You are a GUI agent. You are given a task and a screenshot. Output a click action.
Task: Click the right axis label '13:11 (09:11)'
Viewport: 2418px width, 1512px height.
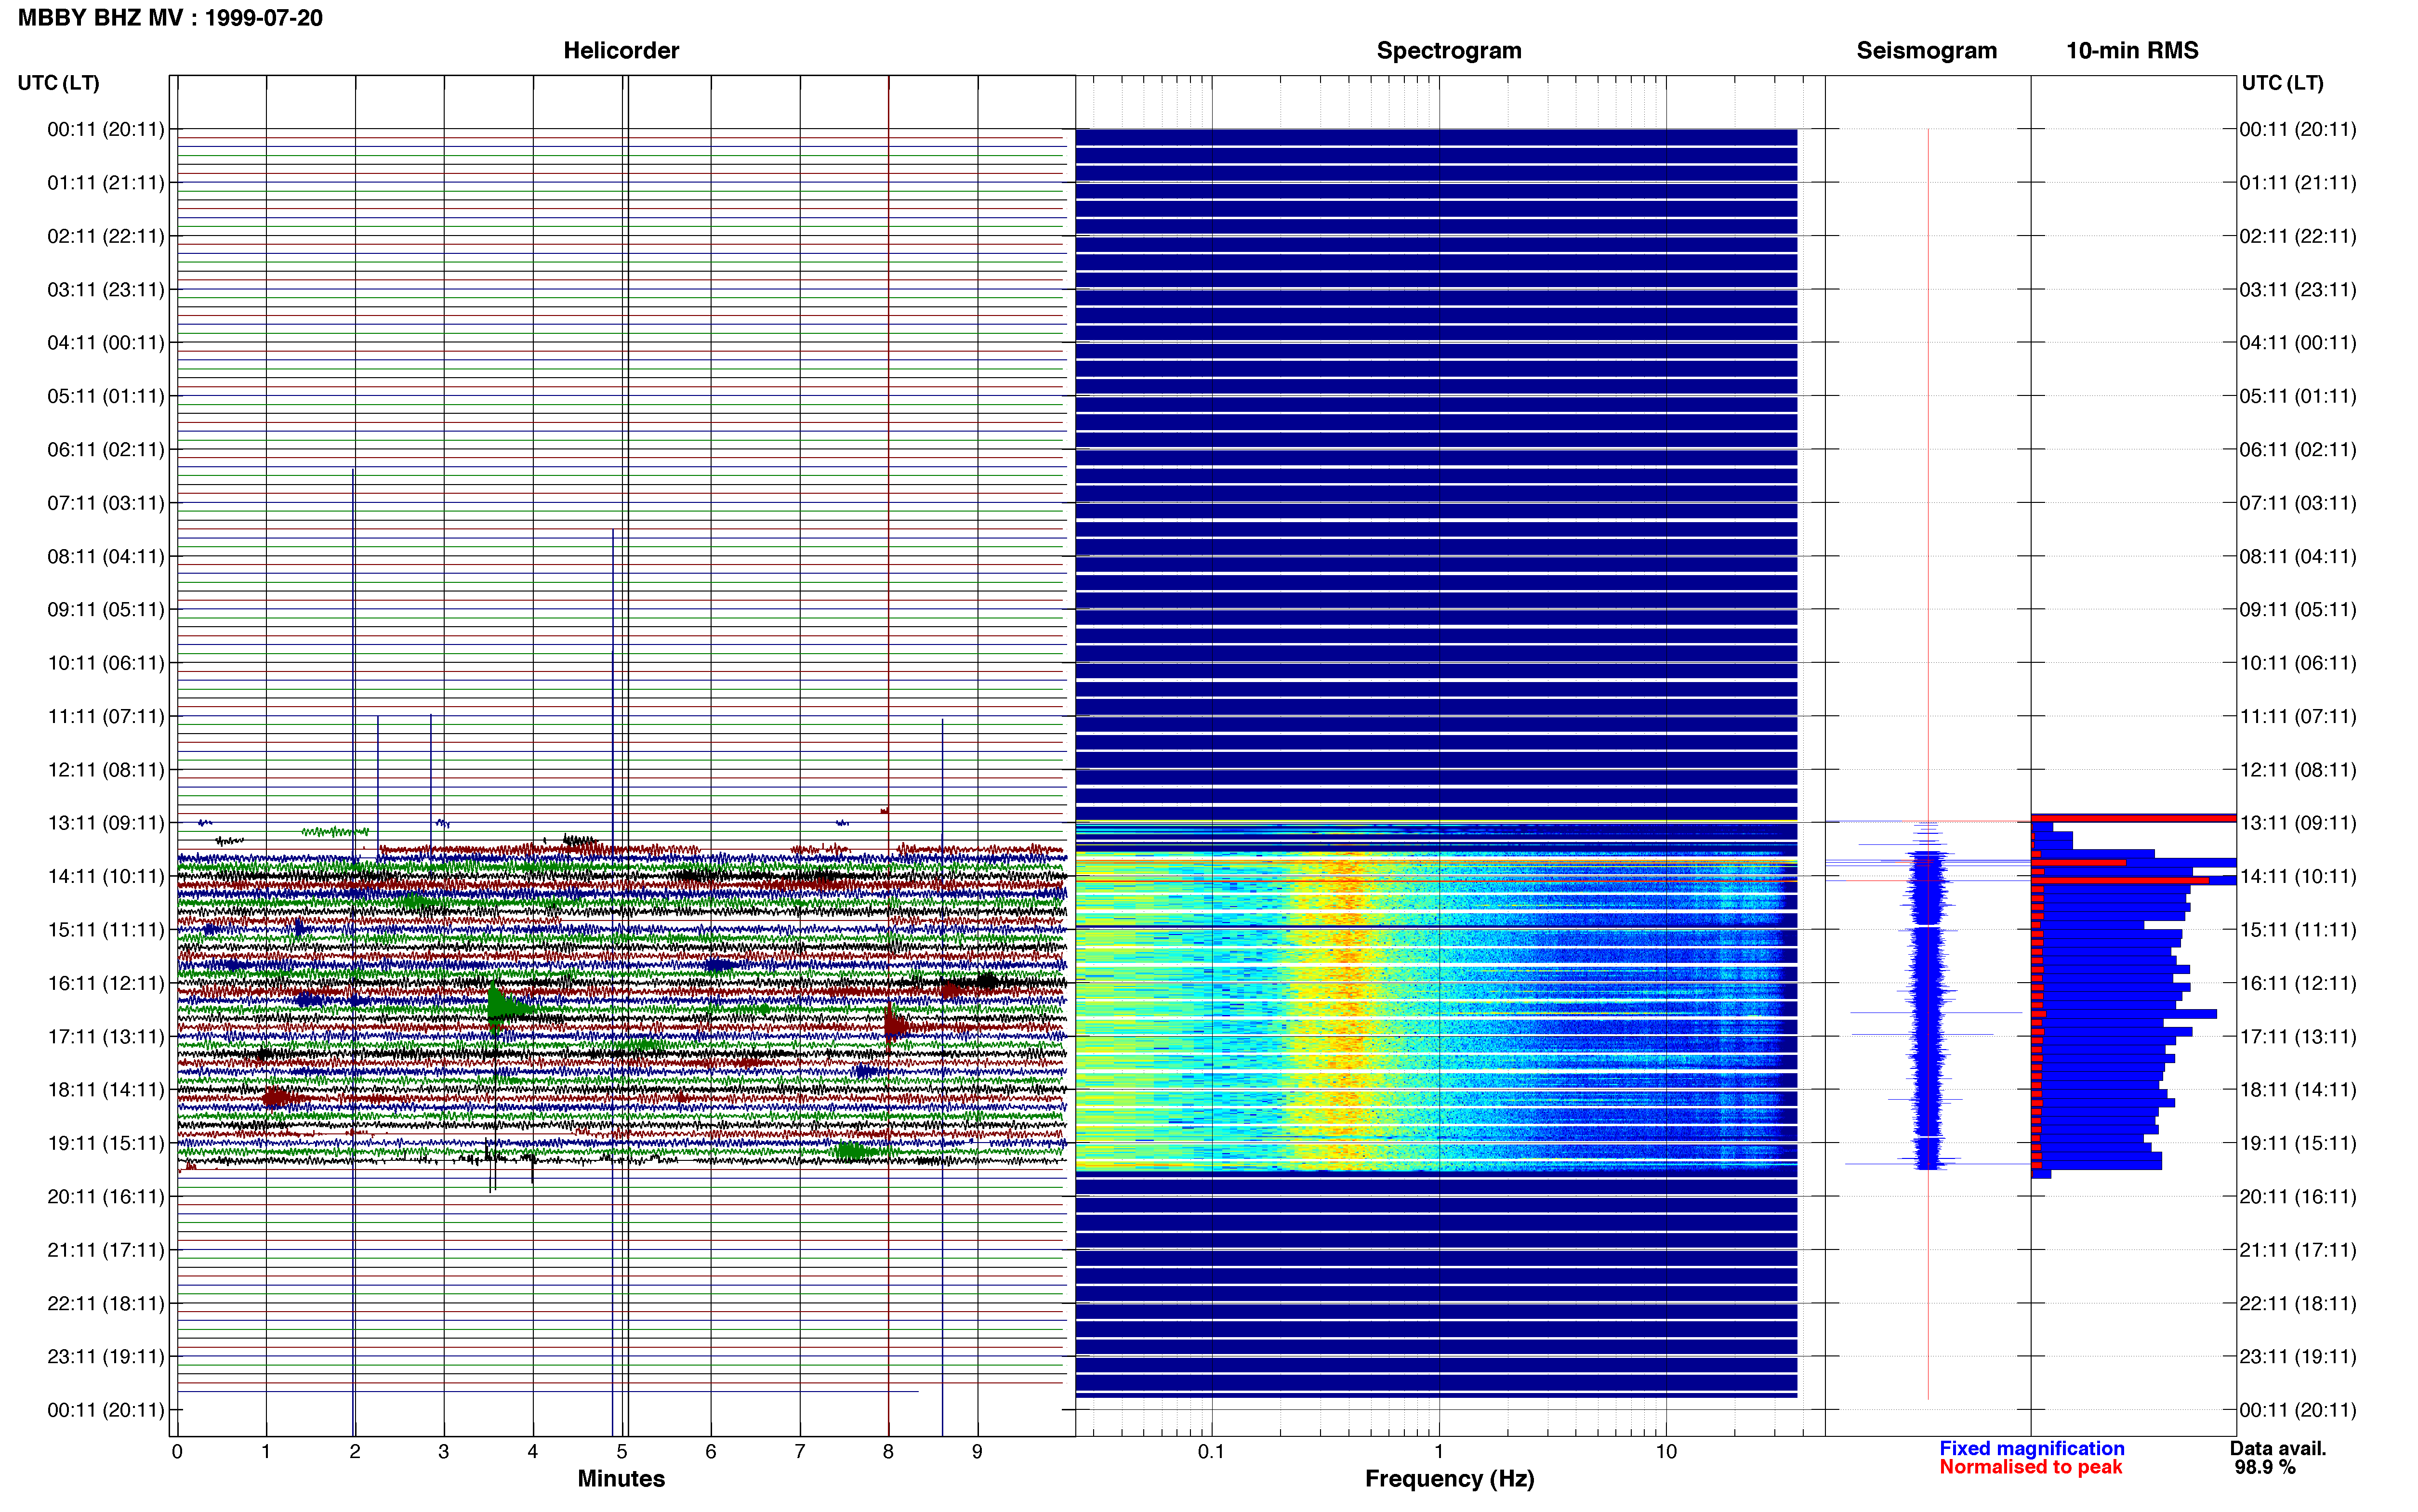pos(2298,823)
